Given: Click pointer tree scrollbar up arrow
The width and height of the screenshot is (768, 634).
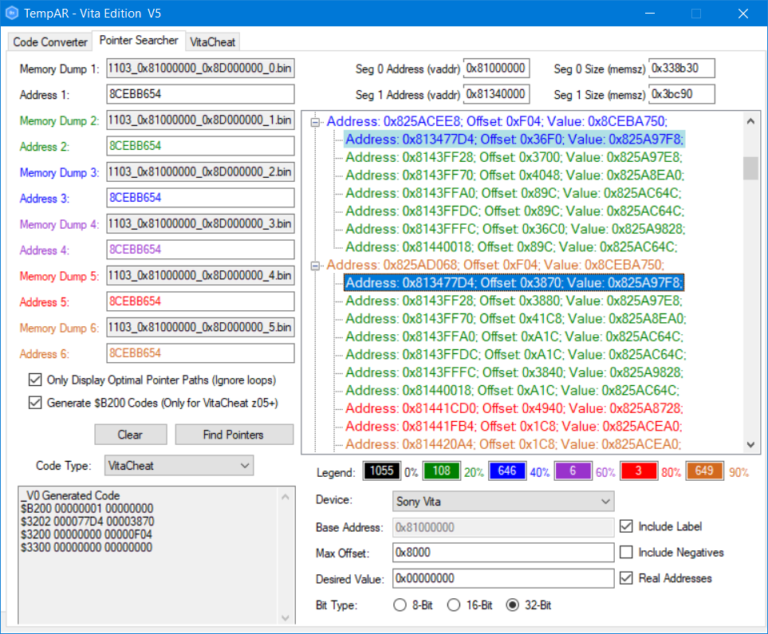Looking at the screenshot, I should point(750,121).
